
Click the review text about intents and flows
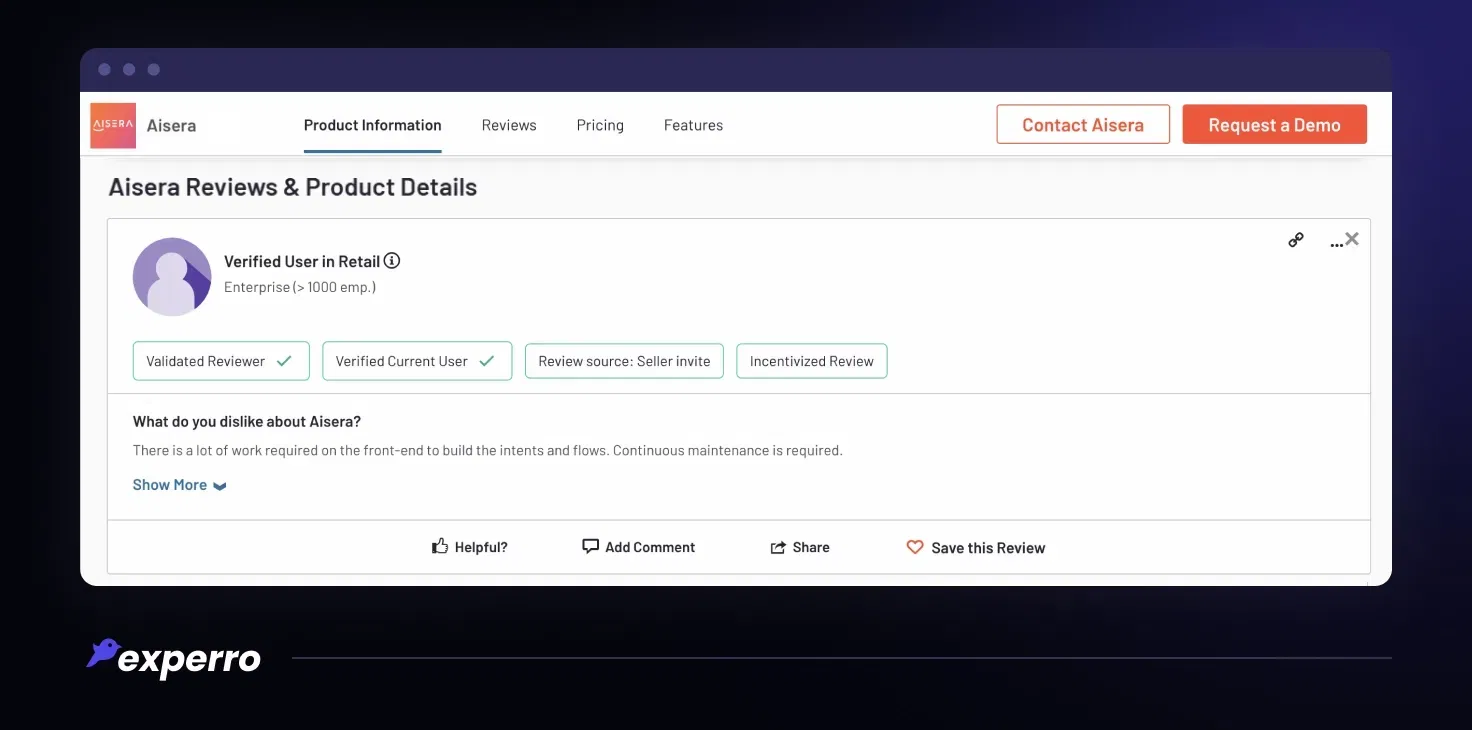[488, 450]
